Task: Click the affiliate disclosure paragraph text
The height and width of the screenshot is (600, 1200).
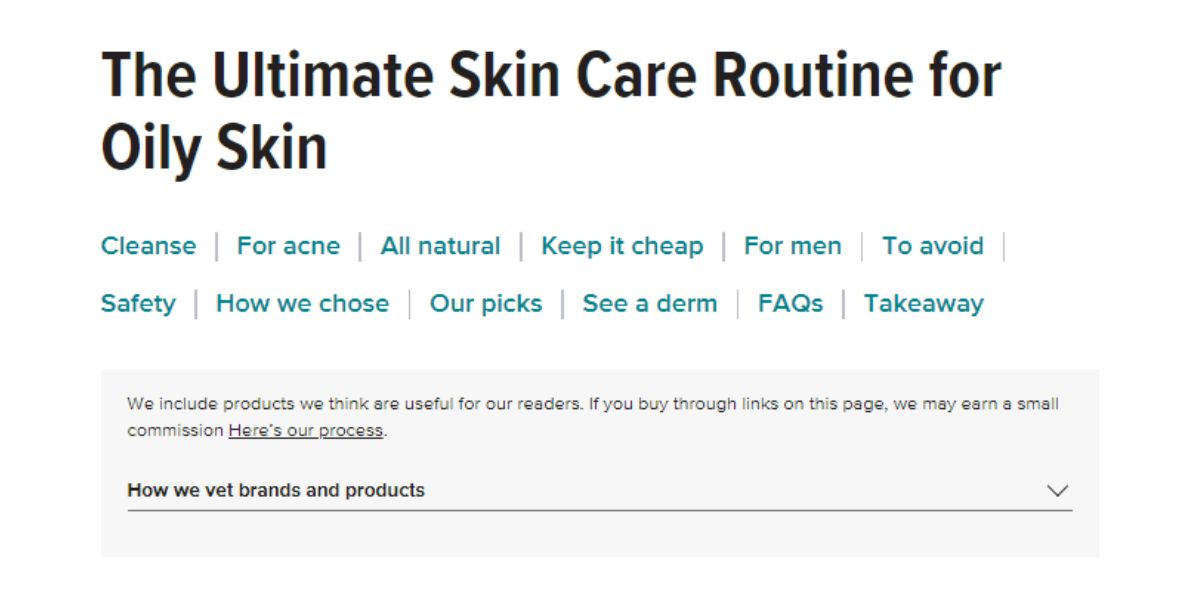Action: 592,405
